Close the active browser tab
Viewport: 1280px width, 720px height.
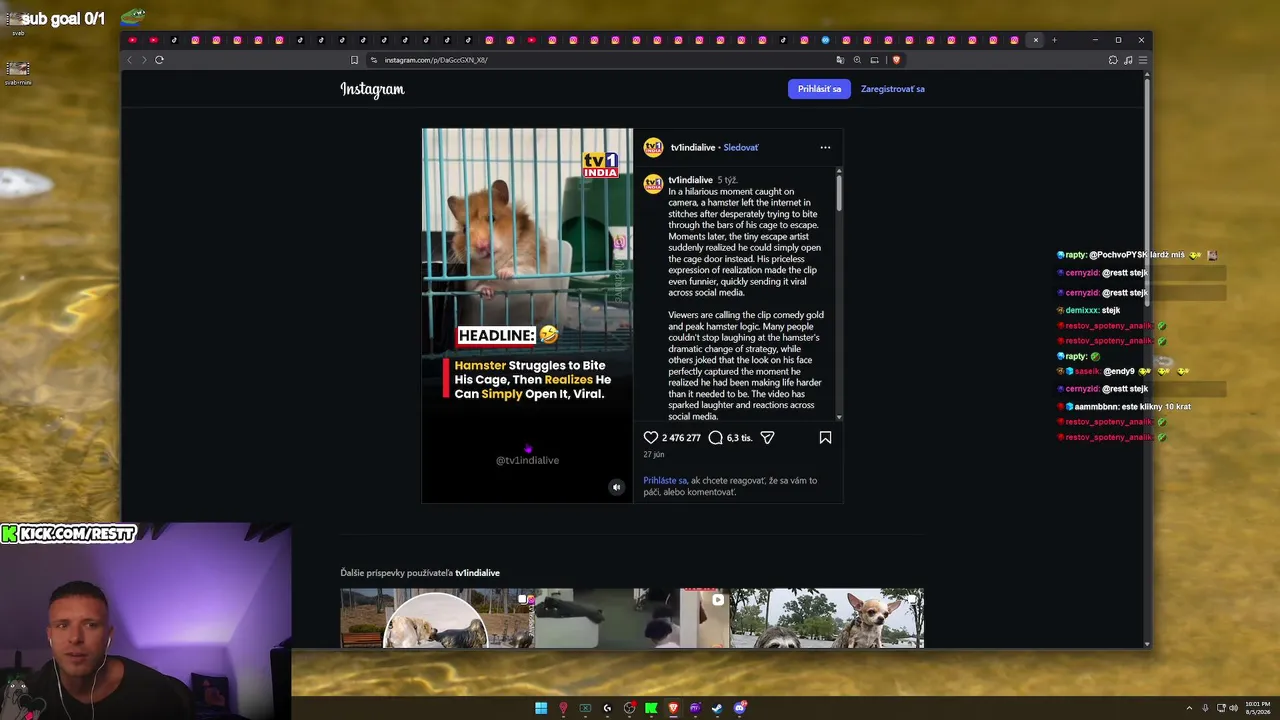pos(1036,40)
